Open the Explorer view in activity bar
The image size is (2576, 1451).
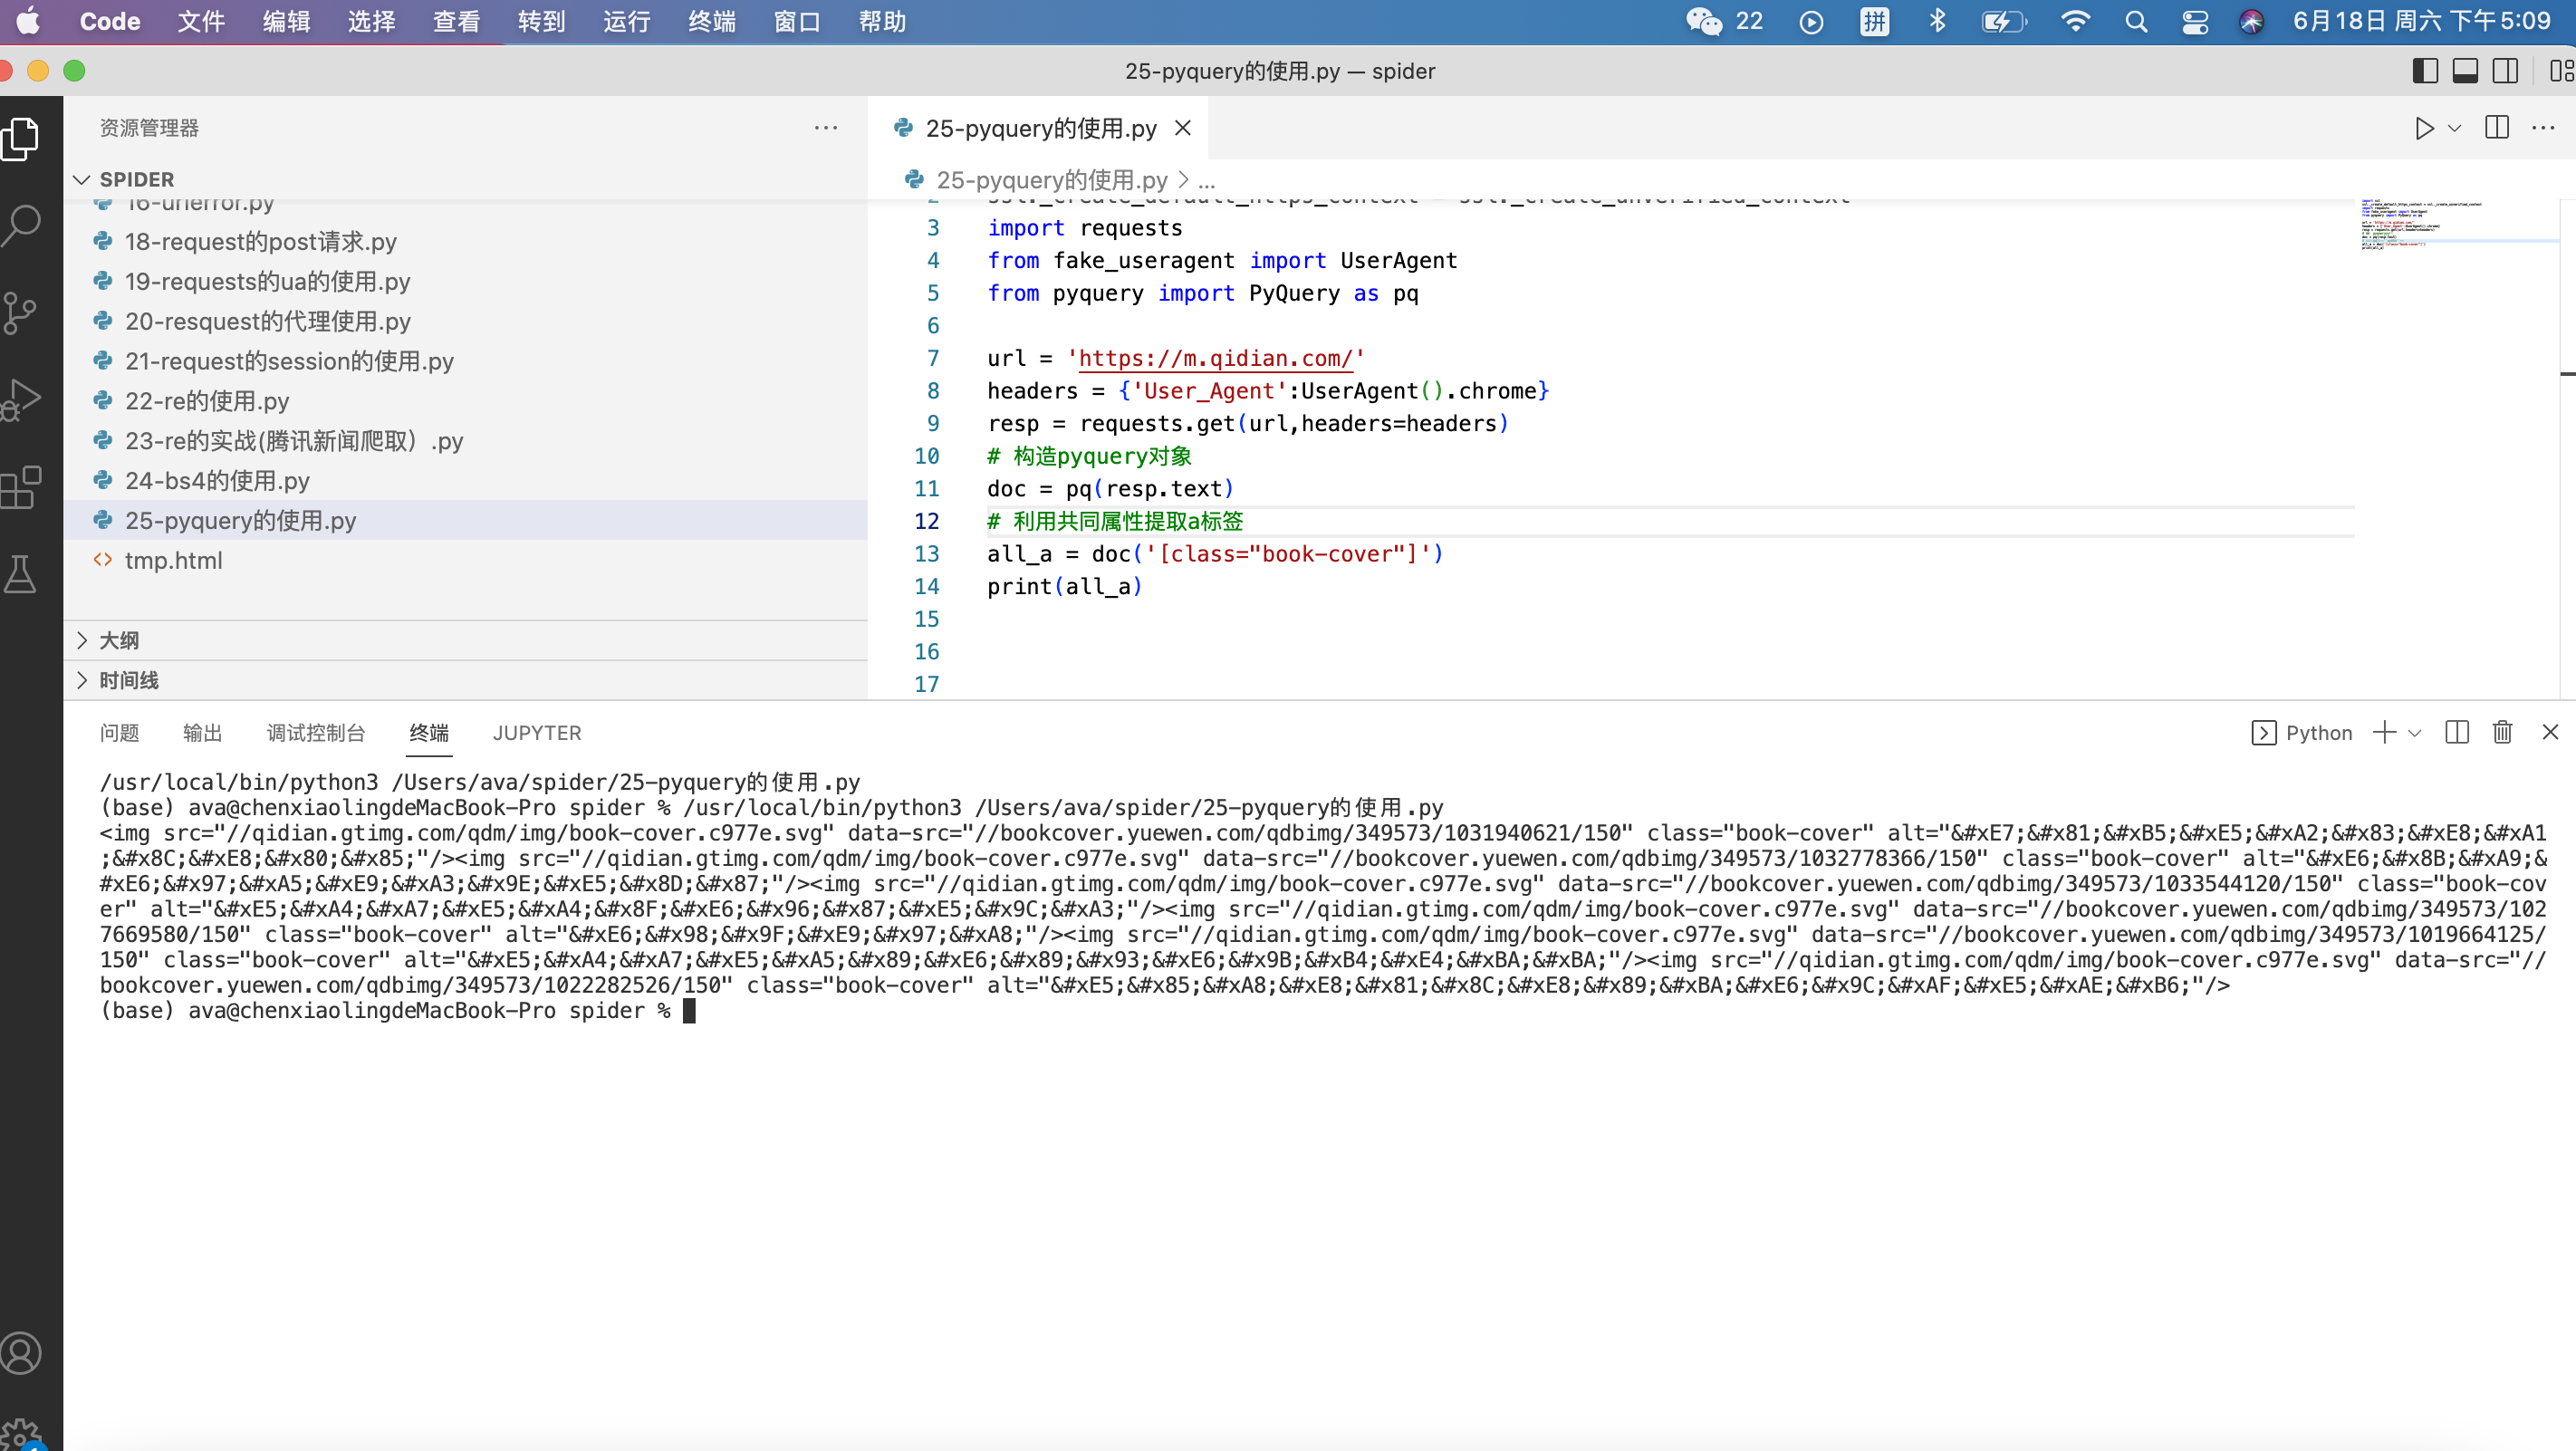click(x=21, y=138)
